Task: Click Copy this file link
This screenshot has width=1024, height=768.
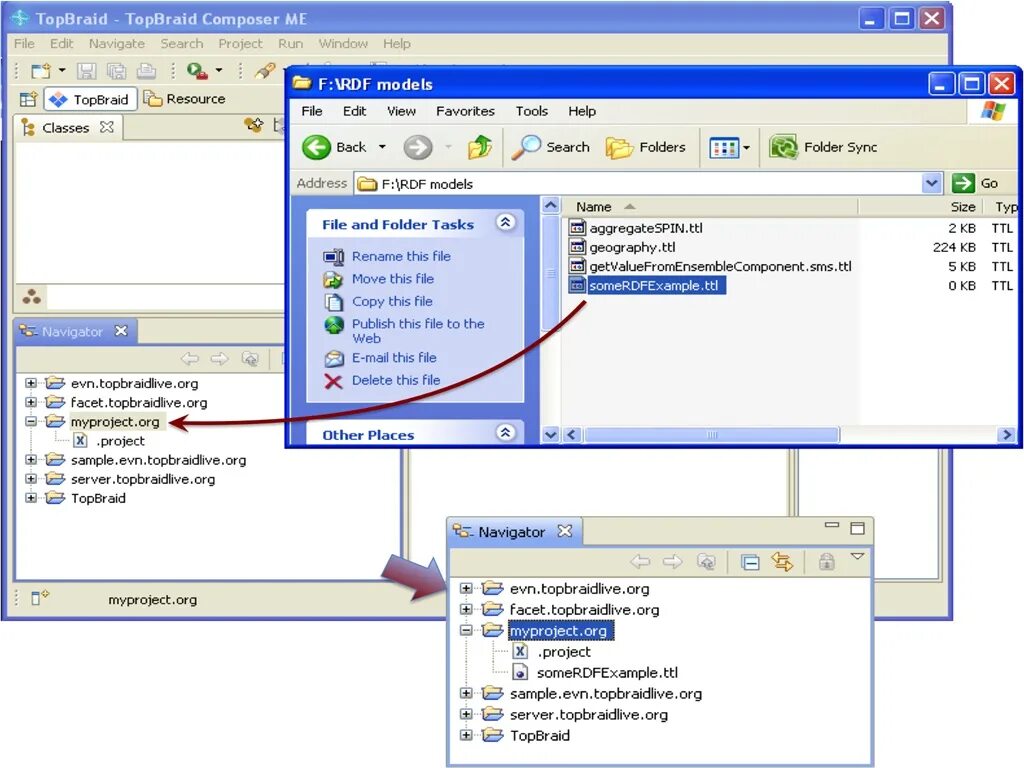Action: [392, 301]
